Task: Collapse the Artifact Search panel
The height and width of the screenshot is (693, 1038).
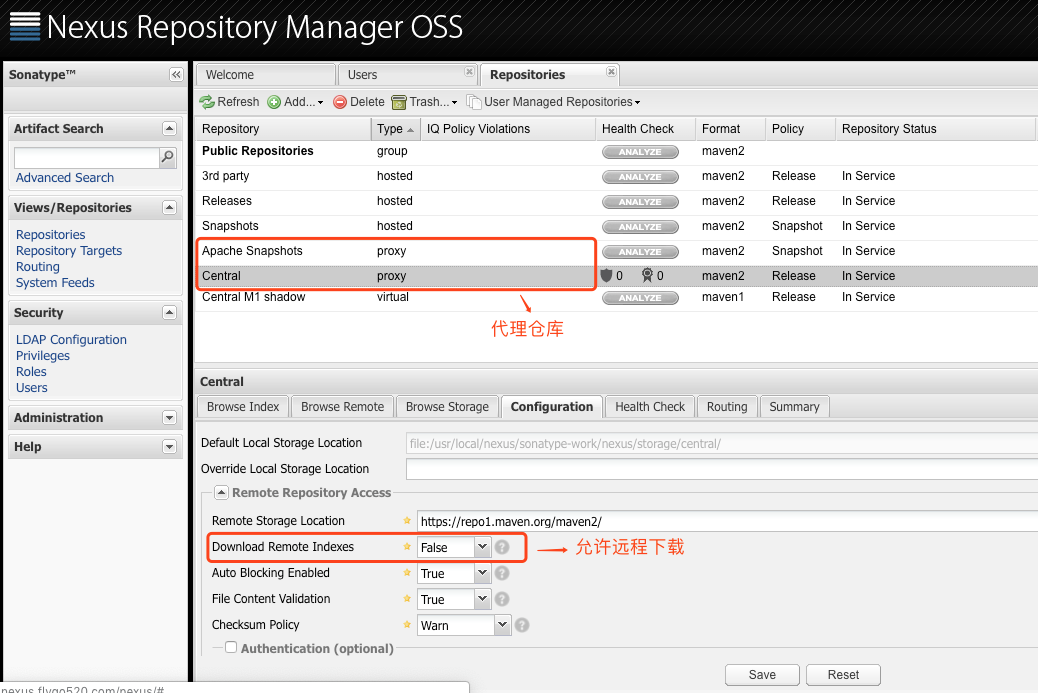Action: tap(169, 128)
